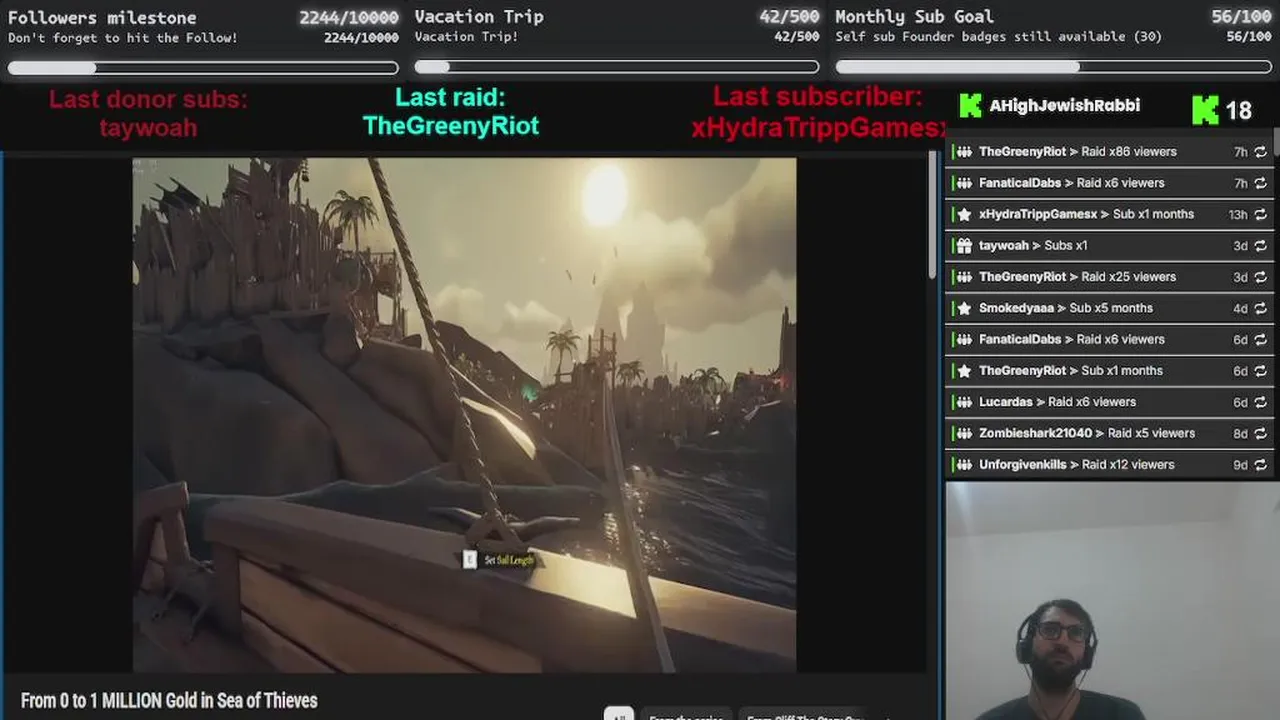Click last donor name taywoah in red overlay

click(x=148, y=127)
